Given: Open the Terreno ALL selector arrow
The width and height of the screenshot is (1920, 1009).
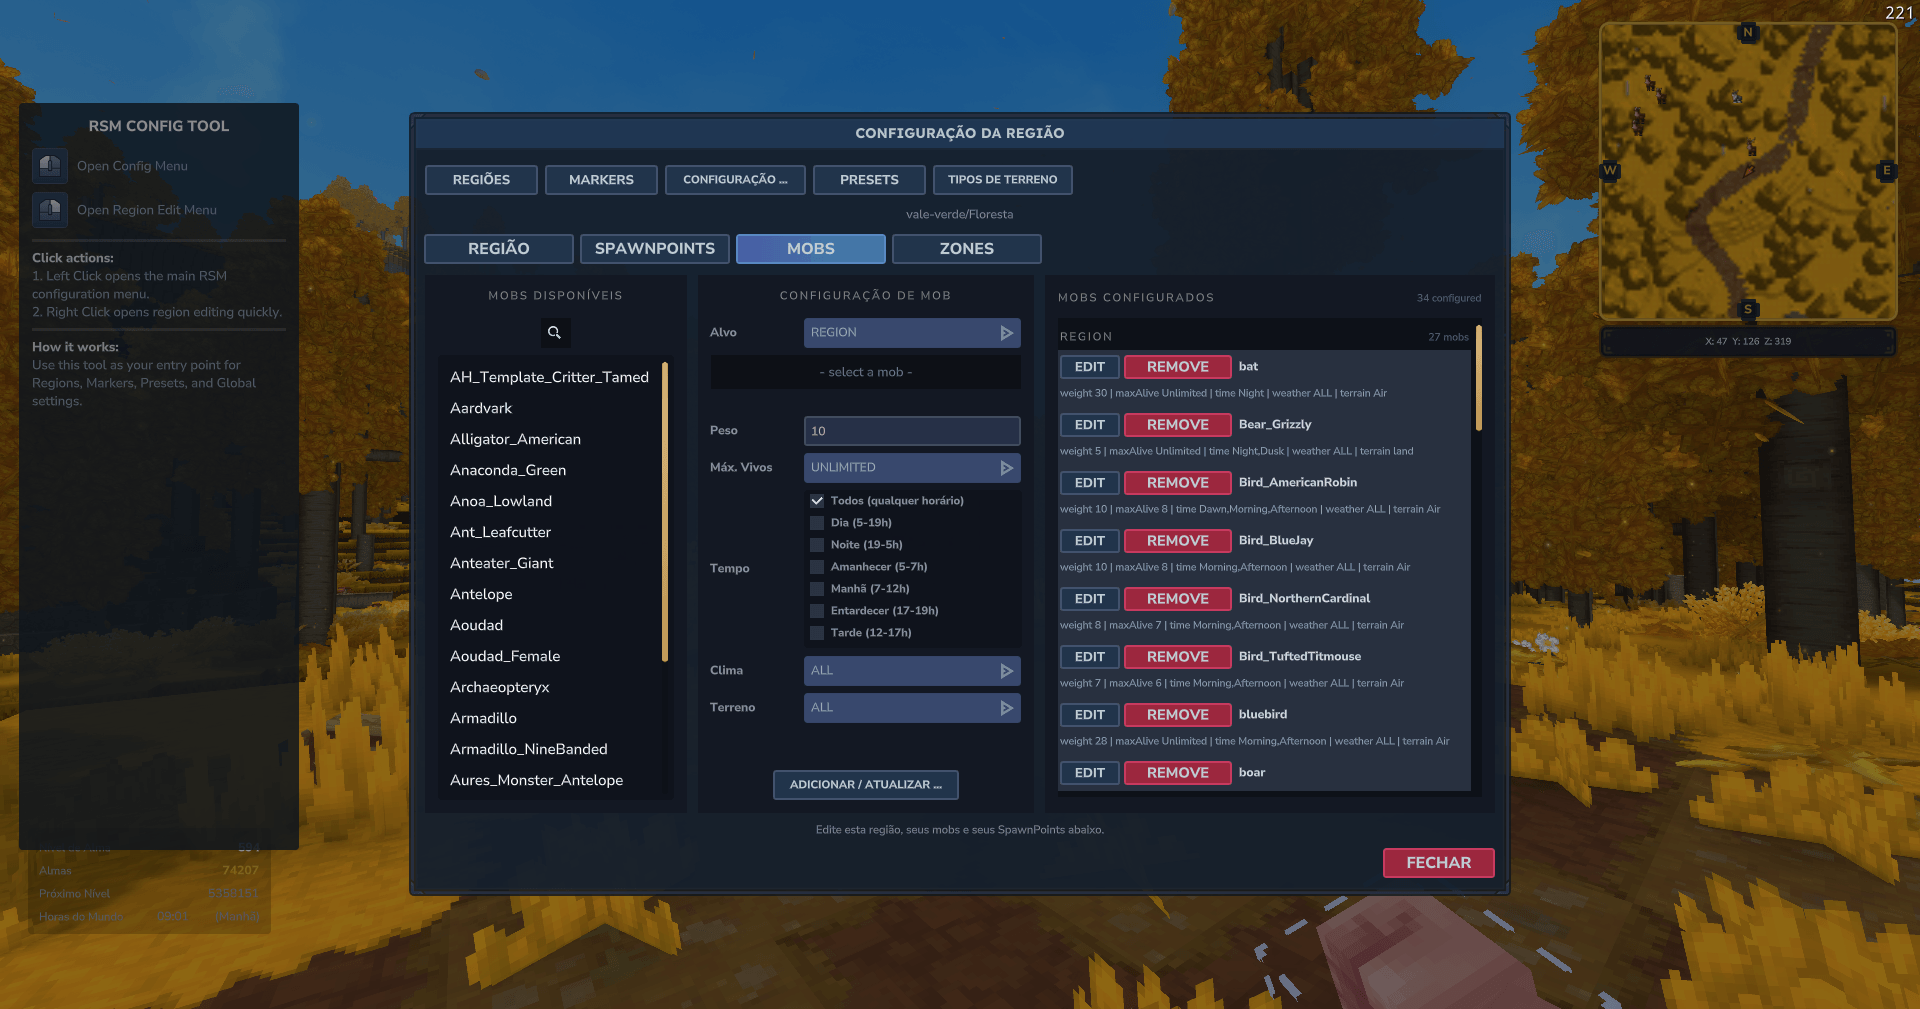Looking at the screenshot, I should point(1006,708).
